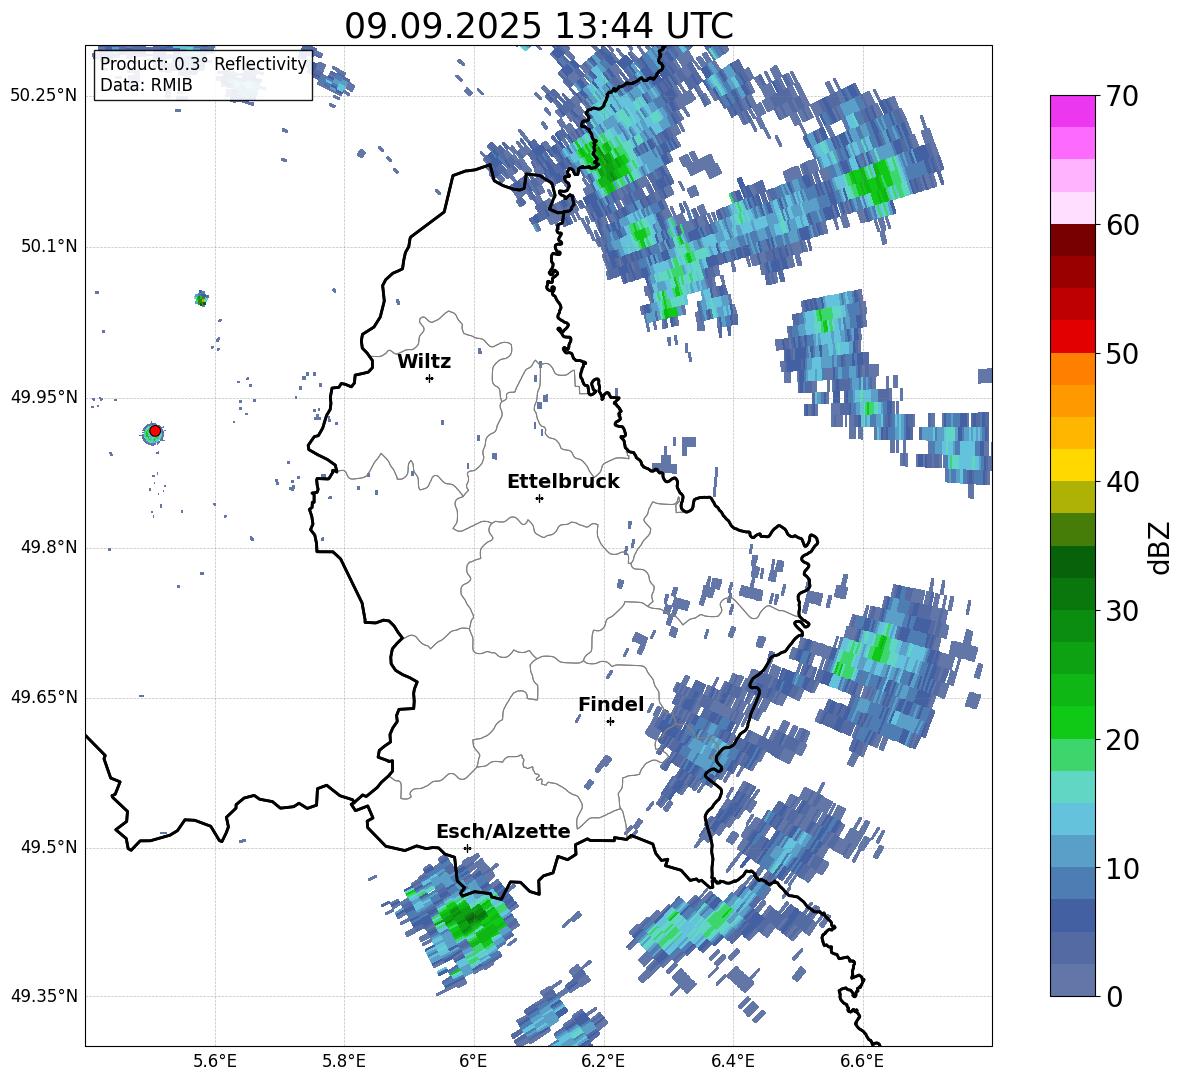Screen dimensions: 1184x1081
Task: Select the Findel station label
Action: [611, 704]
